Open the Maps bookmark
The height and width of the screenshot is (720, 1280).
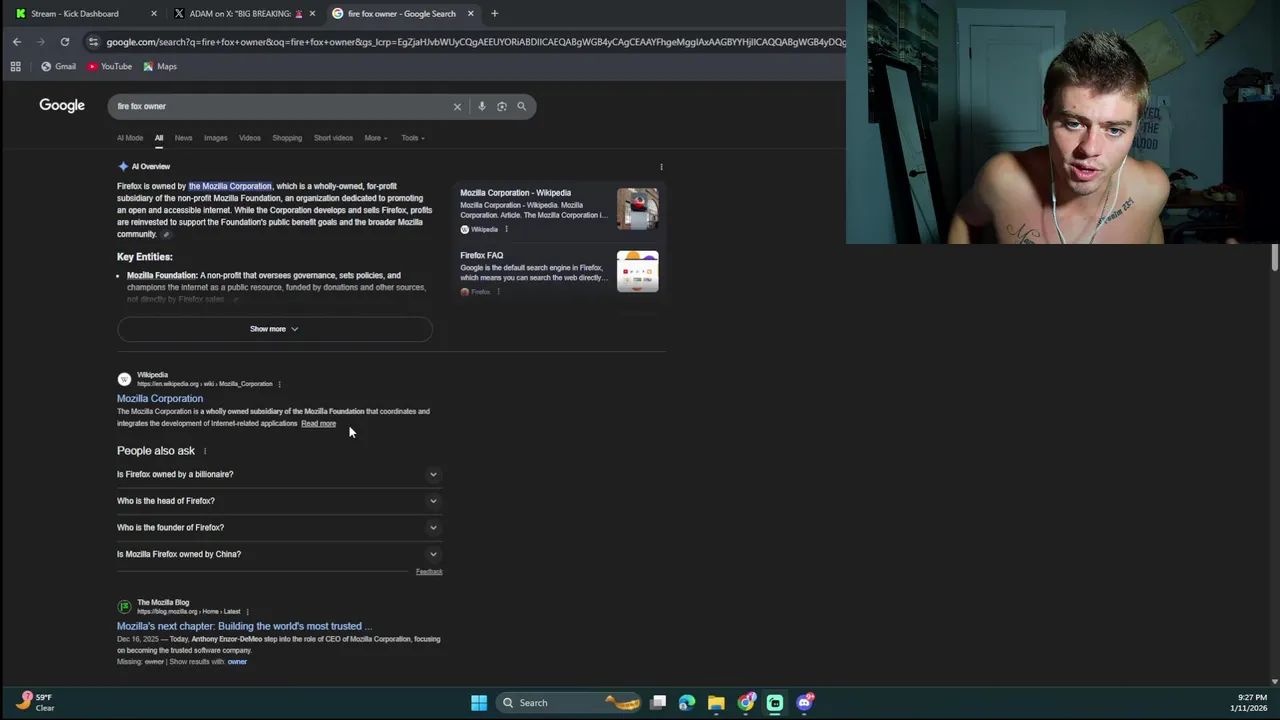coord(160,66)
